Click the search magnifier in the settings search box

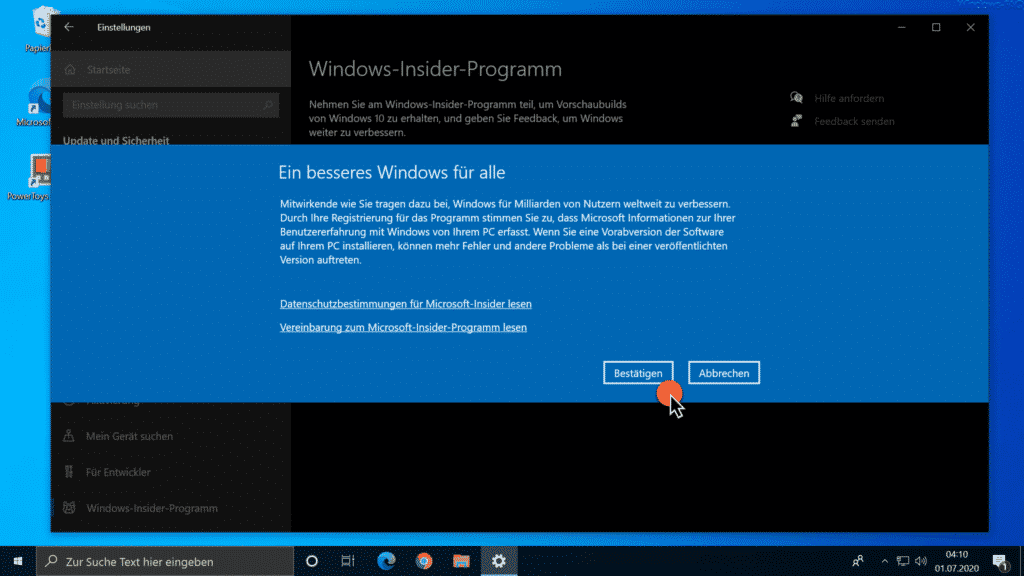(268, 104)
